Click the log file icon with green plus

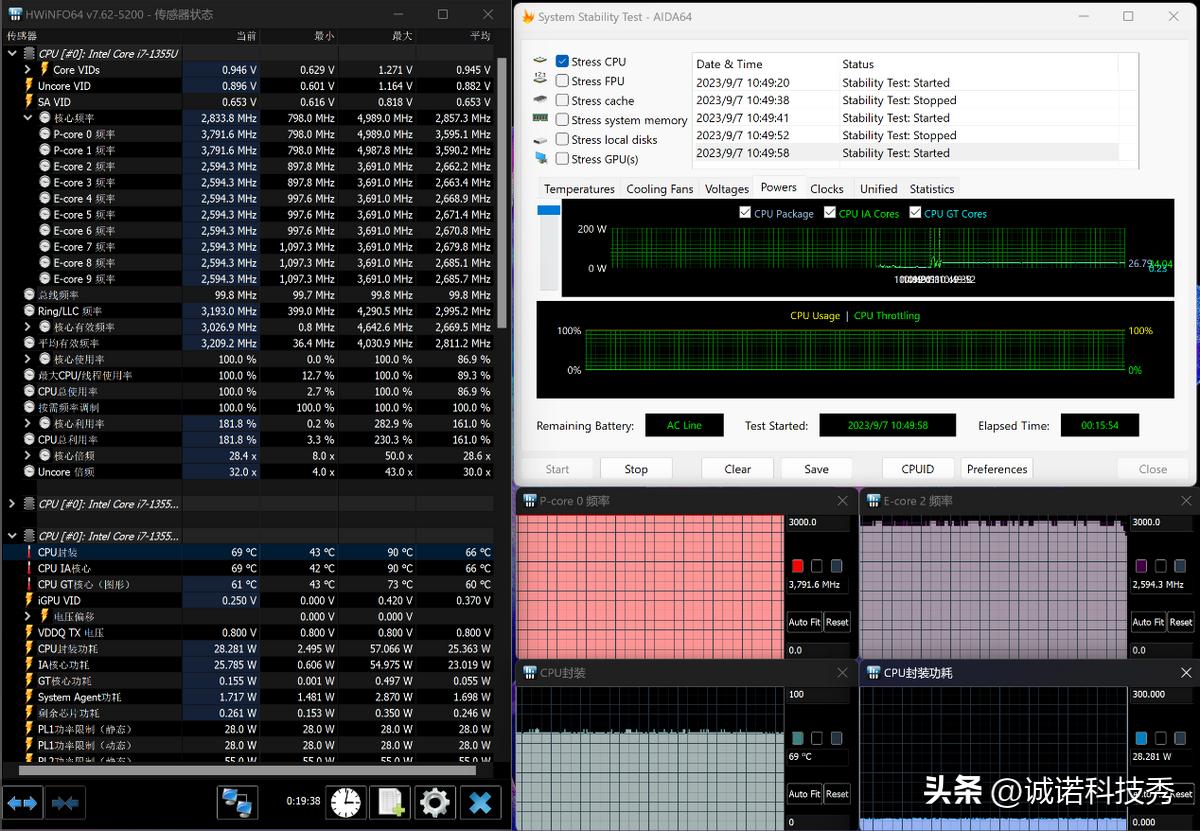point(390,802)
